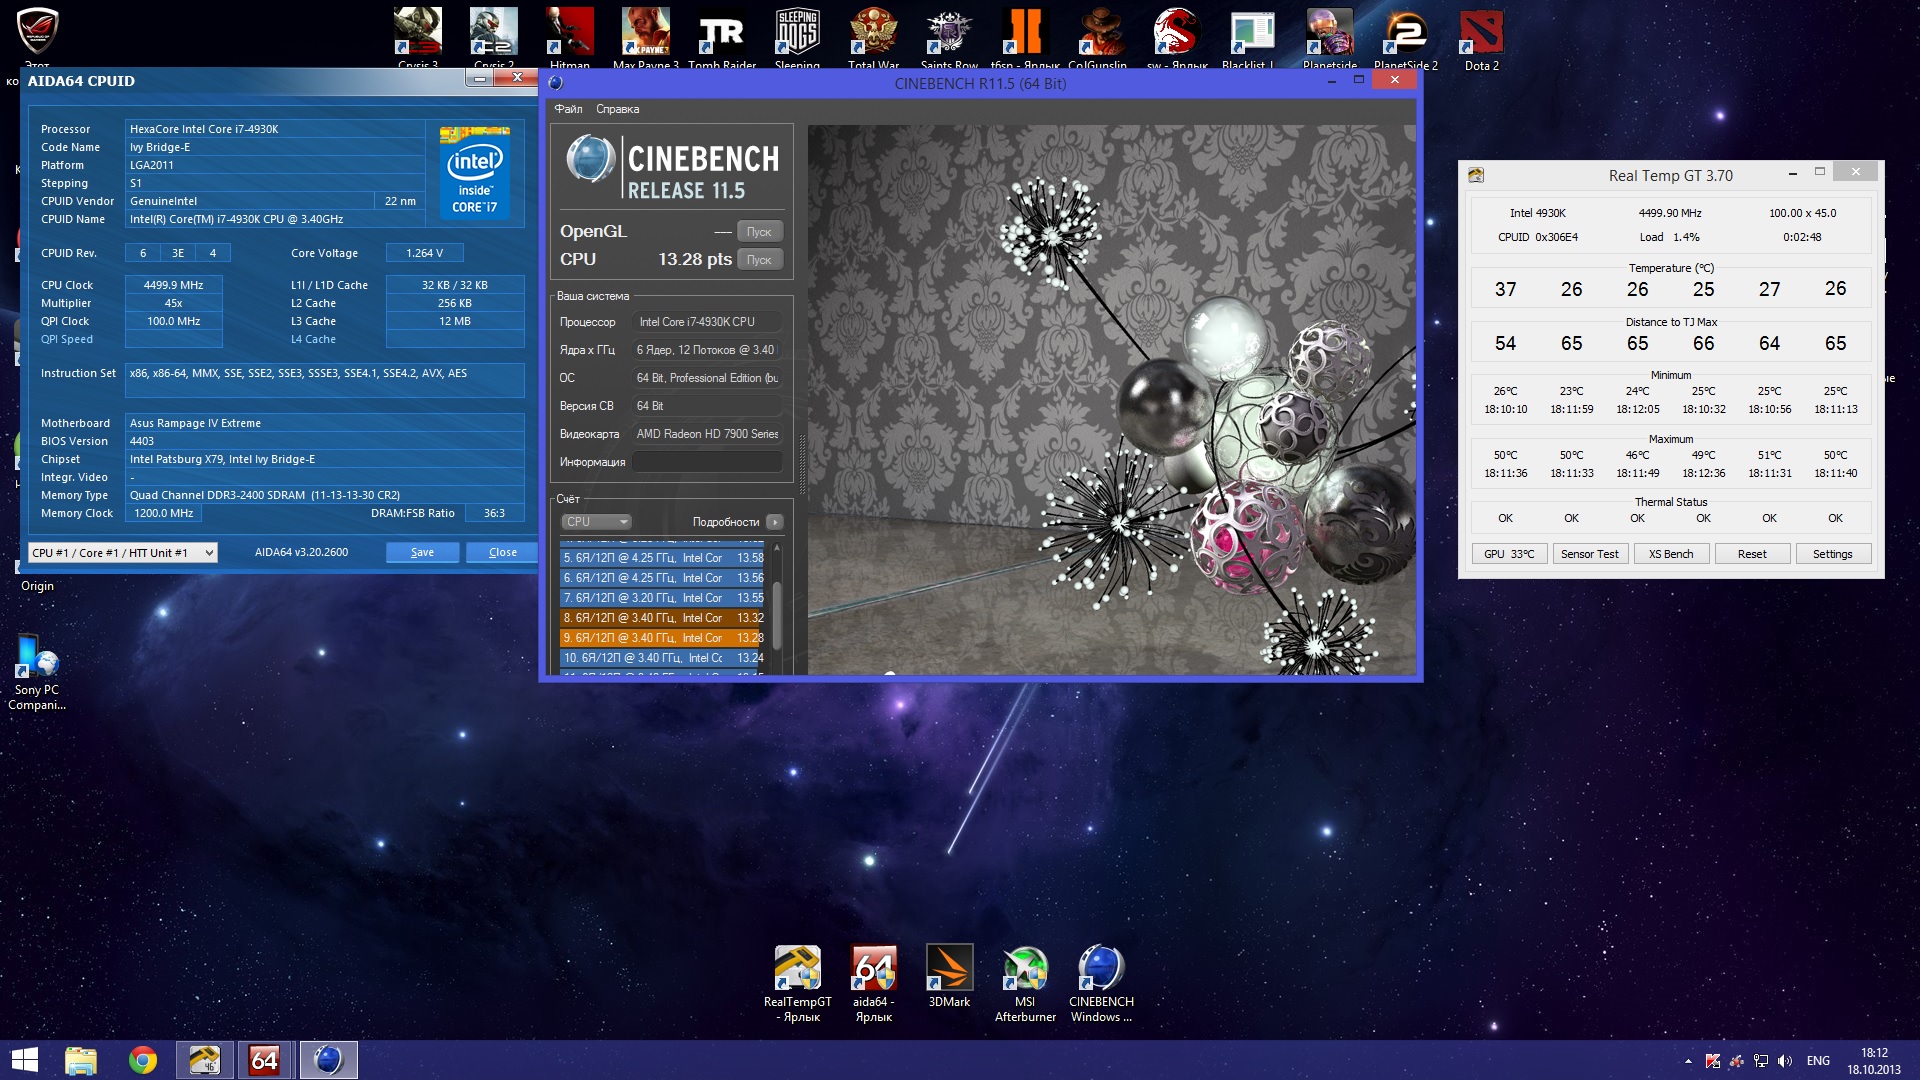The height and width of the screenshot is (1080, 1920).
Task: Select orange ranking row 8 scoring 13.32
Action: (x=663, y=618)
